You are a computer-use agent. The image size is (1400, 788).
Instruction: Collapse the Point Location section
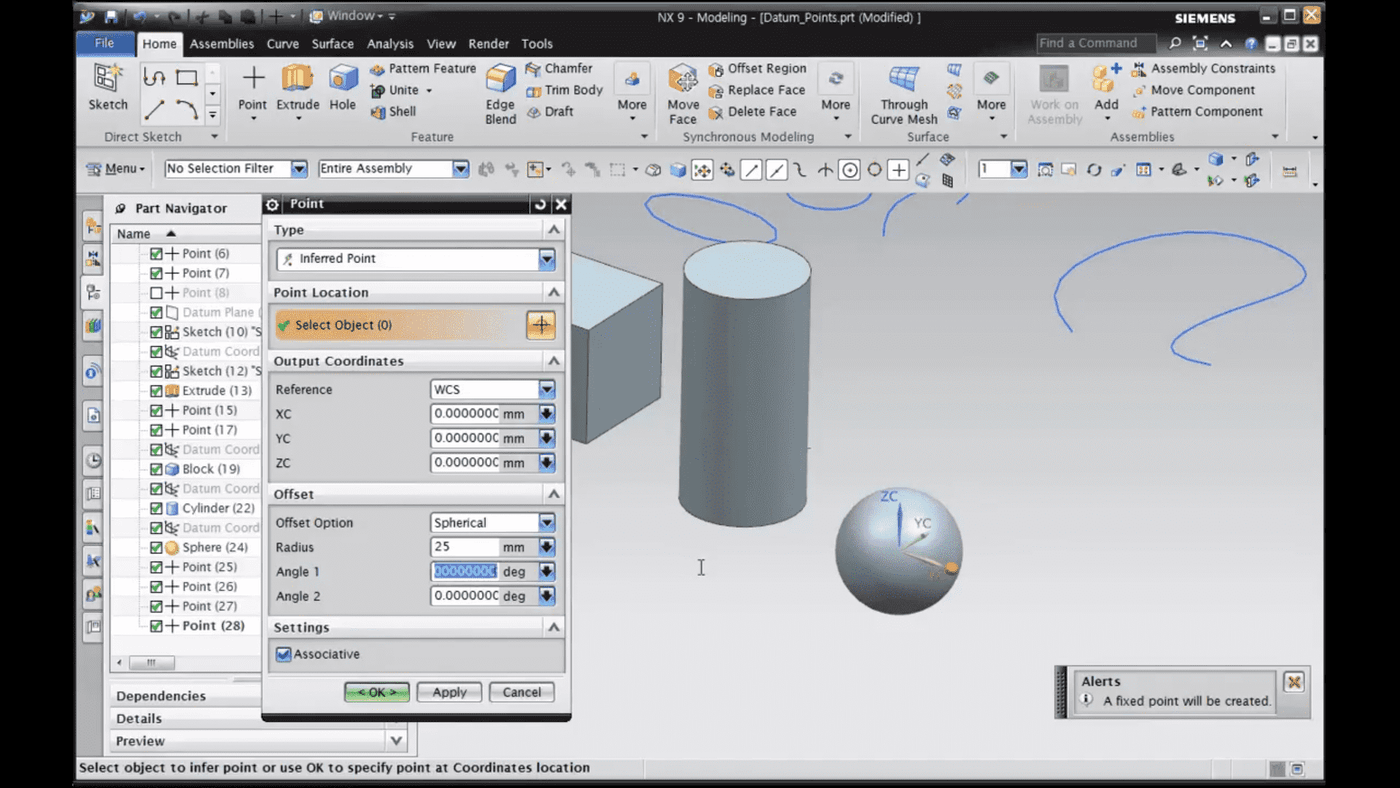point(553,292)
